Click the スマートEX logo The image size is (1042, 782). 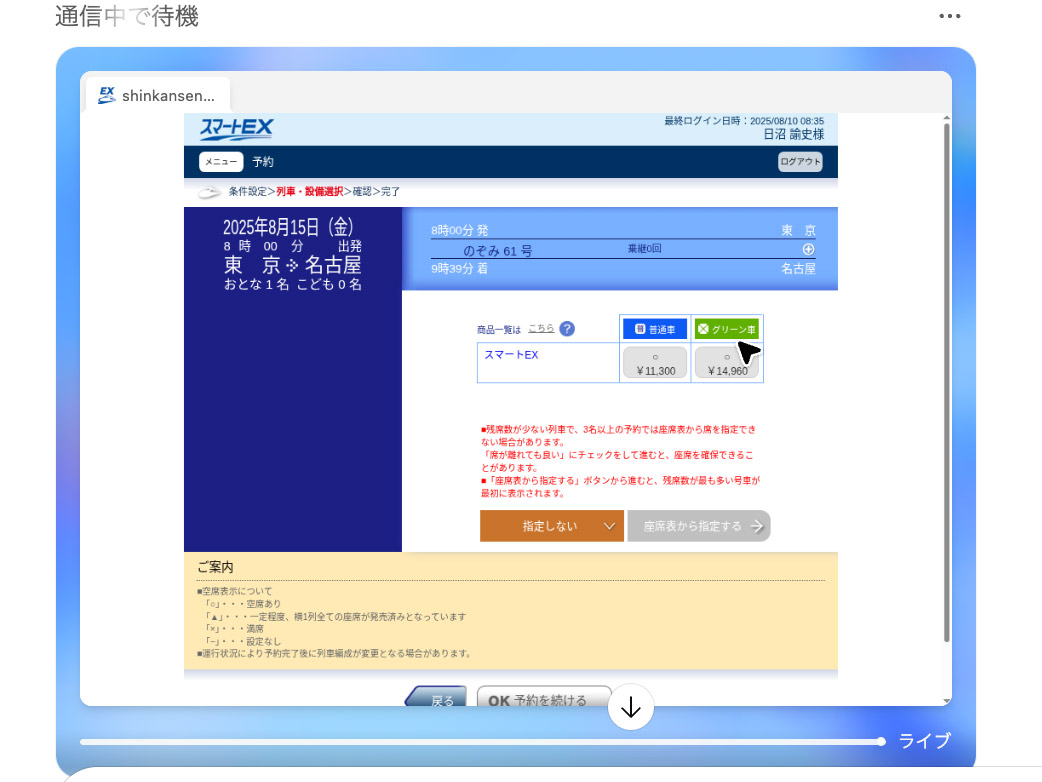tap(237, 128)
